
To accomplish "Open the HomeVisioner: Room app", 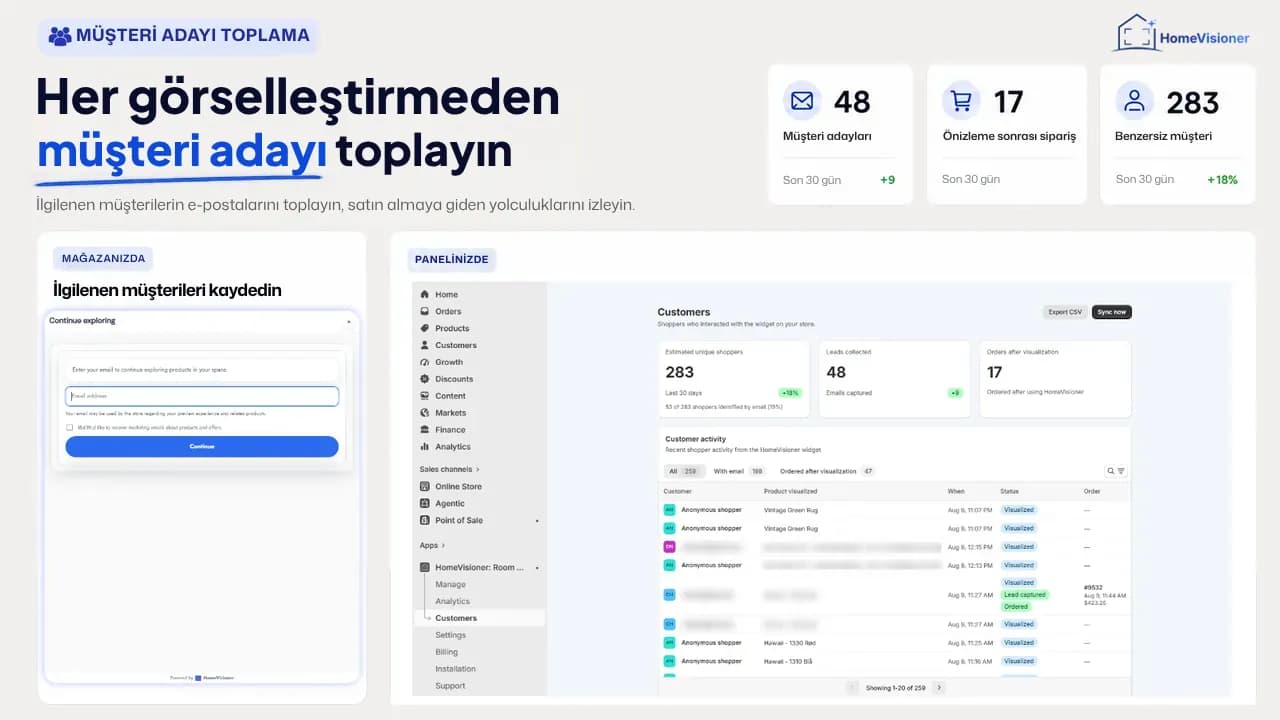I will point(473,567).
